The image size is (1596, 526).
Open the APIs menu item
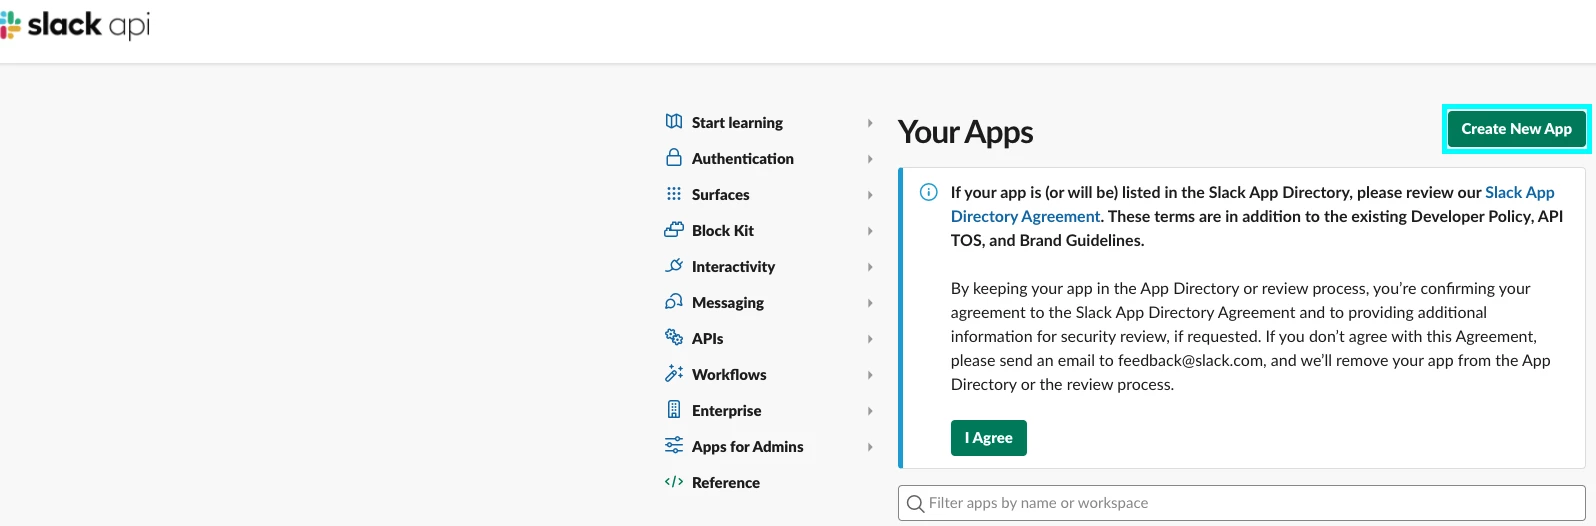click(x=707, y=338)
